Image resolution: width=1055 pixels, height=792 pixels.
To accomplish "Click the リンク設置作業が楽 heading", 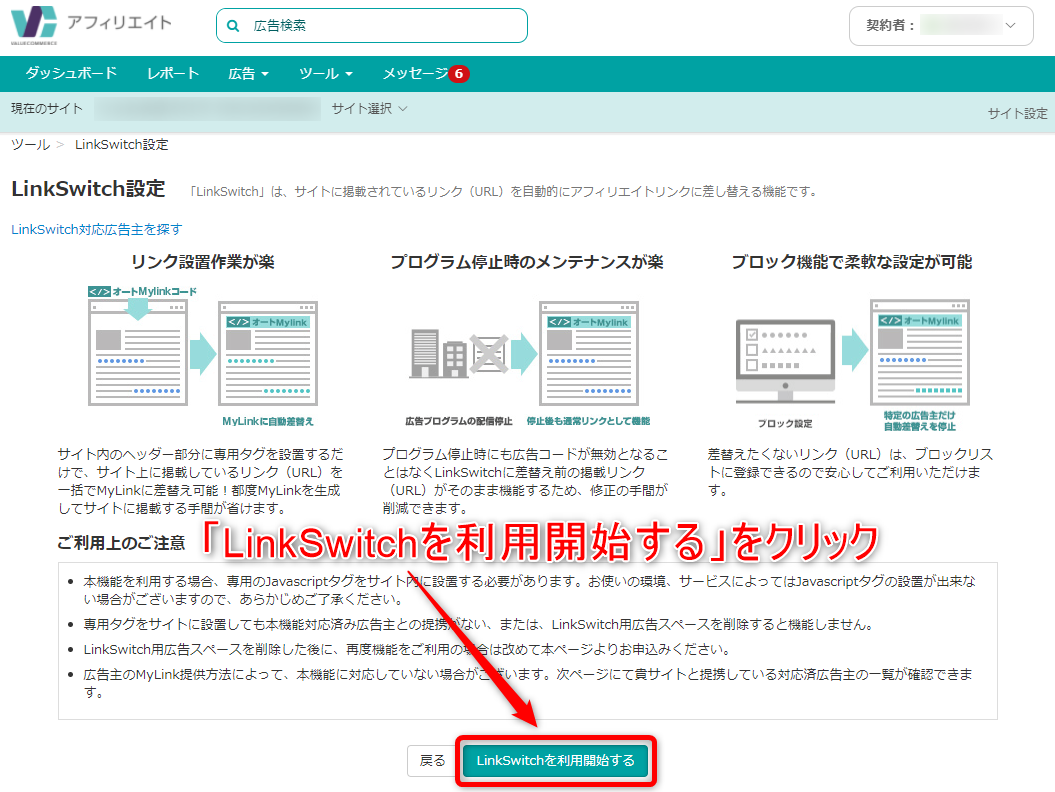I will click(x=203, y=262).
